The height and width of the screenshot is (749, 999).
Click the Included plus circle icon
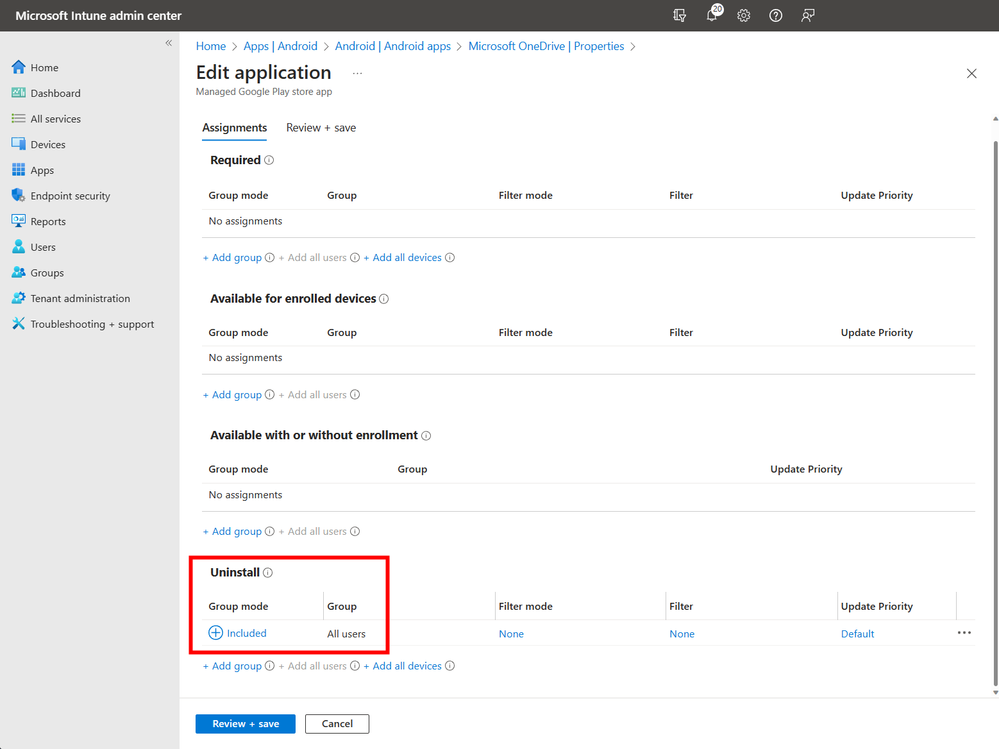click(216, 632)
